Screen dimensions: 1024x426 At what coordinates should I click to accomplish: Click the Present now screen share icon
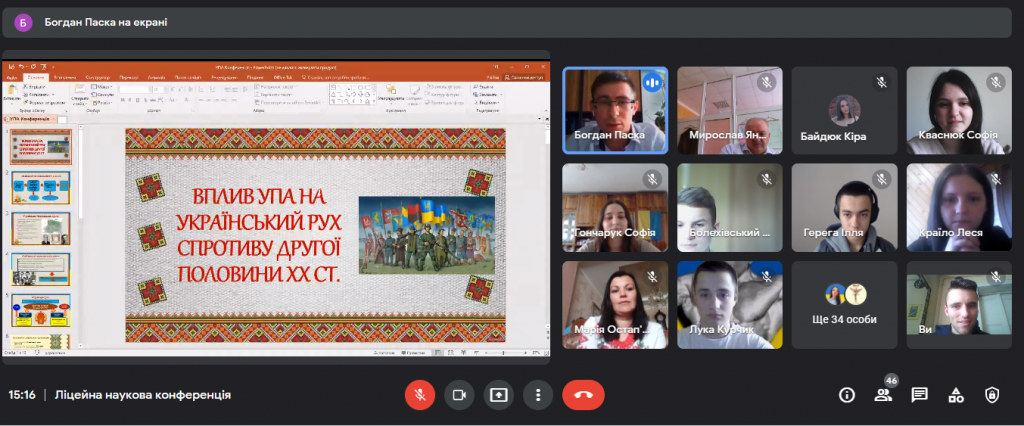(498, 394)
